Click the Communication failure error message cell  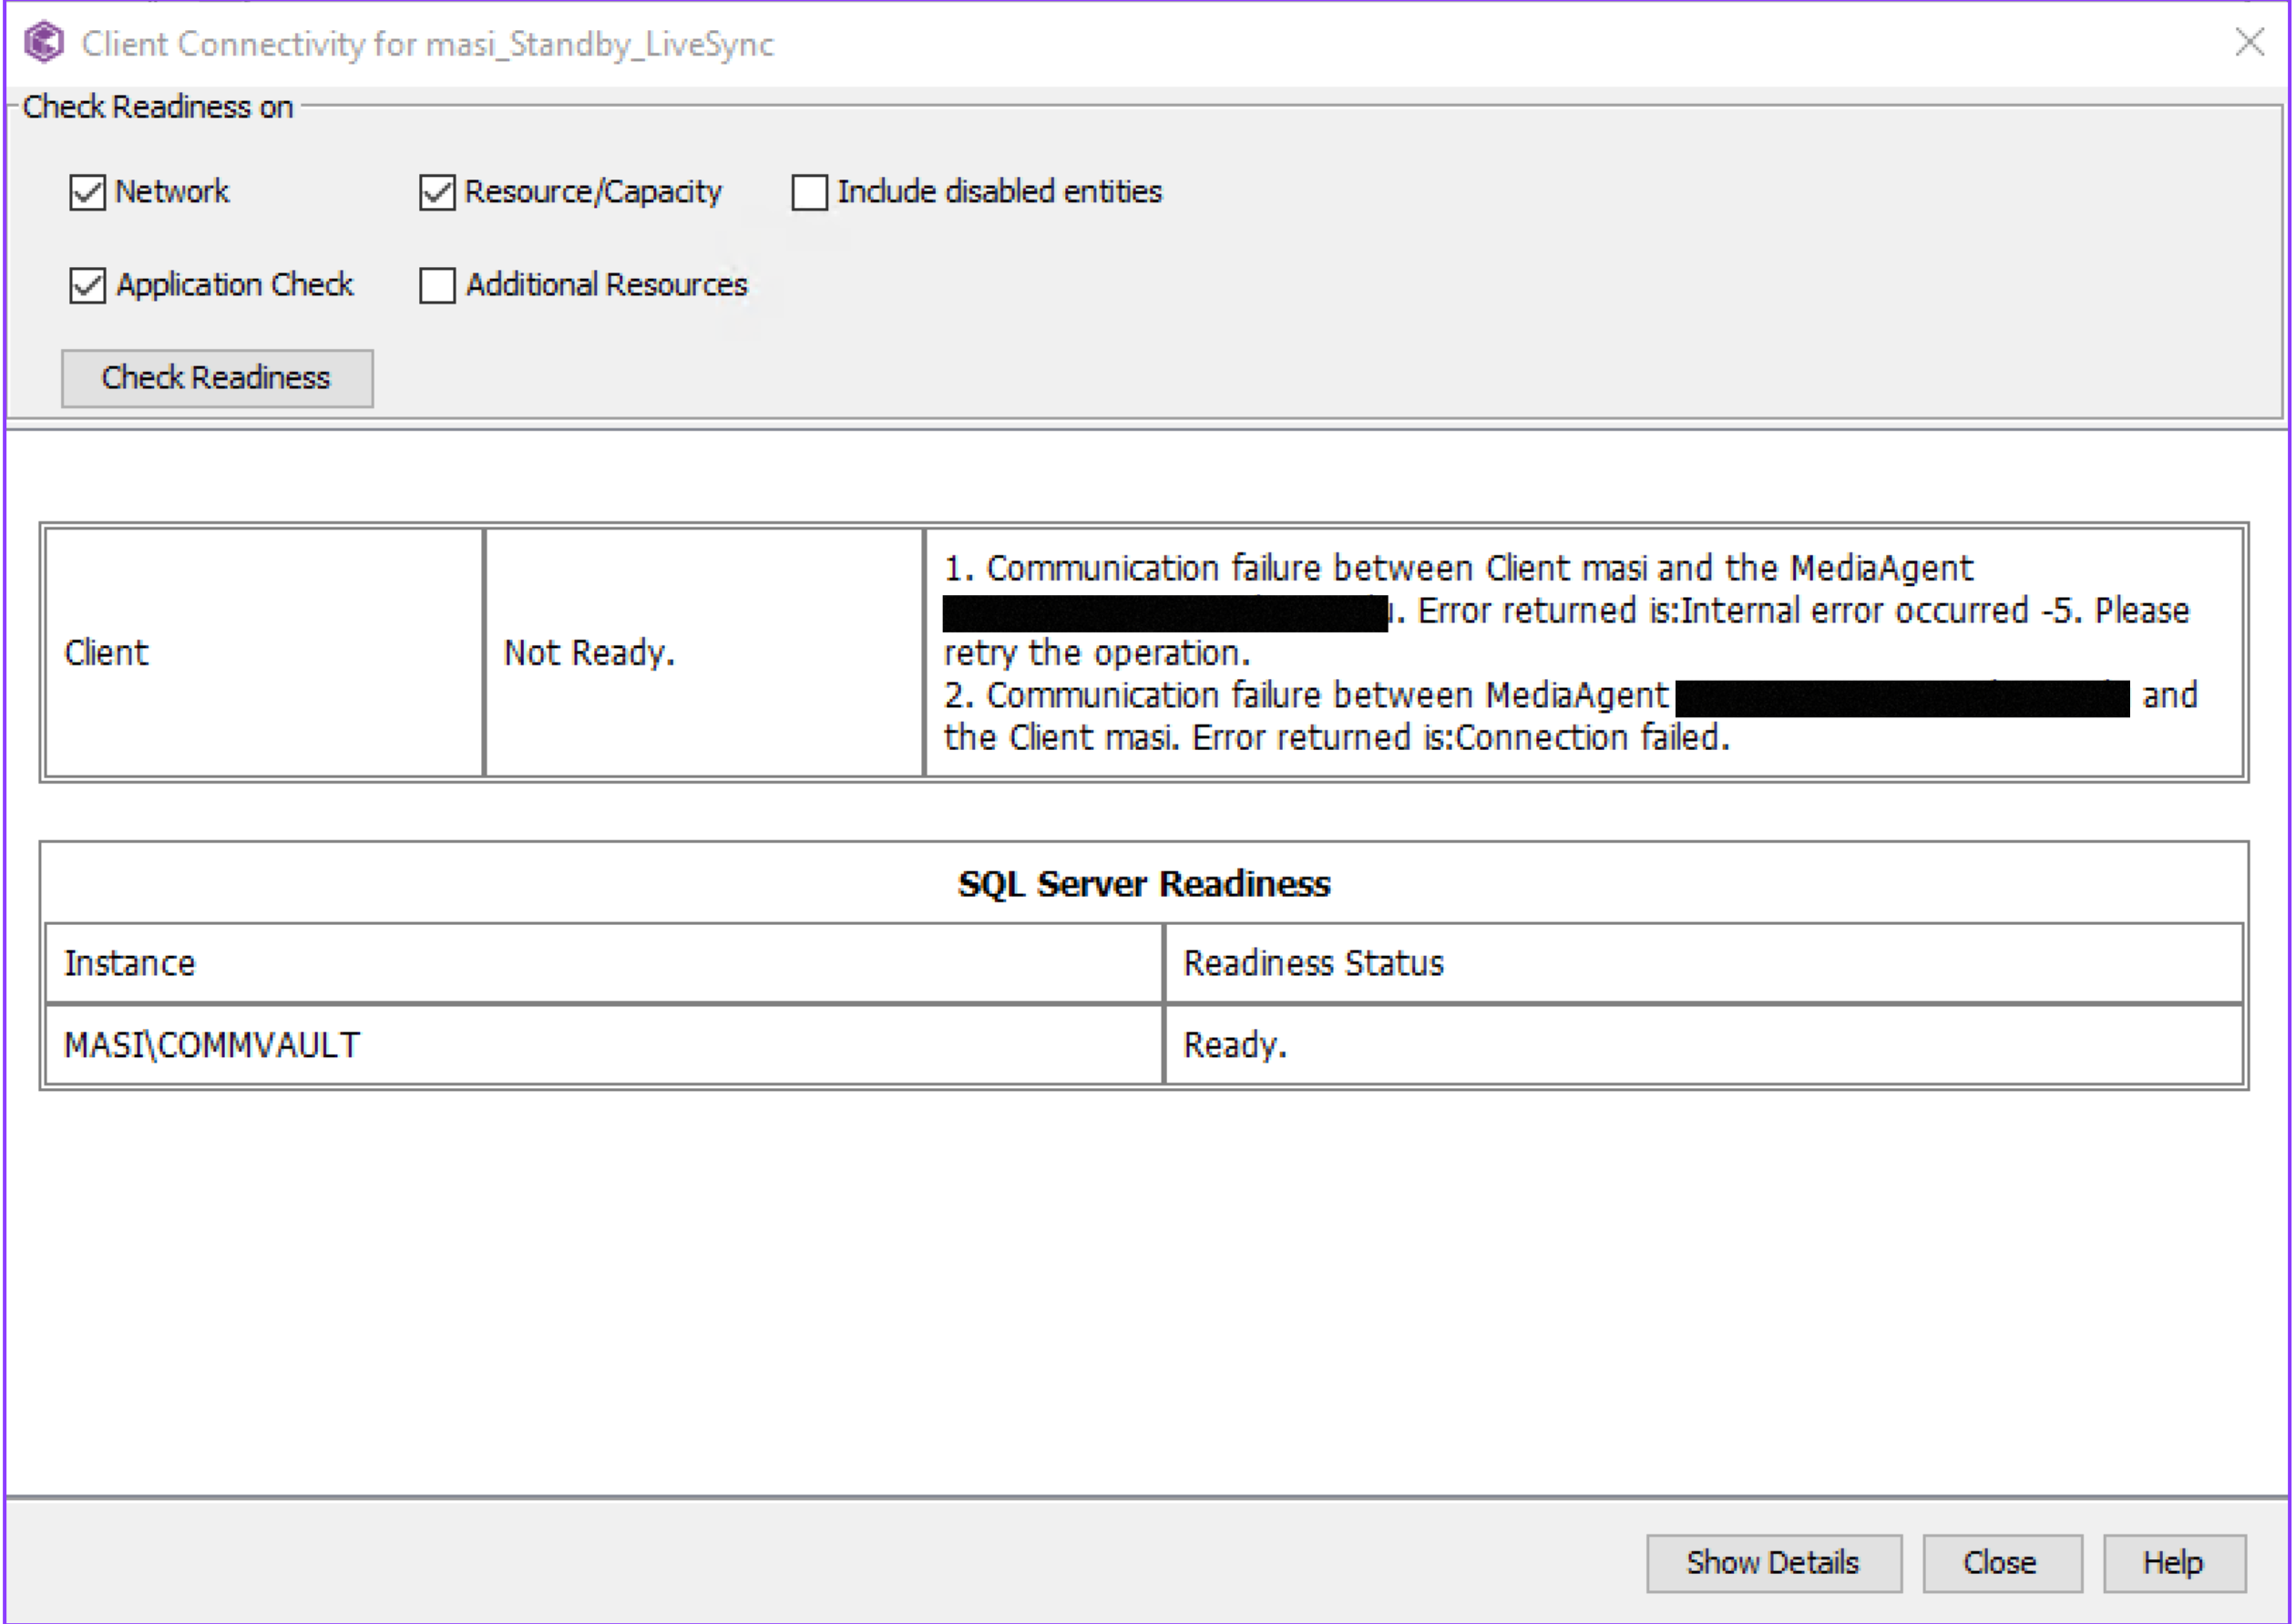tap(1584, 652)
